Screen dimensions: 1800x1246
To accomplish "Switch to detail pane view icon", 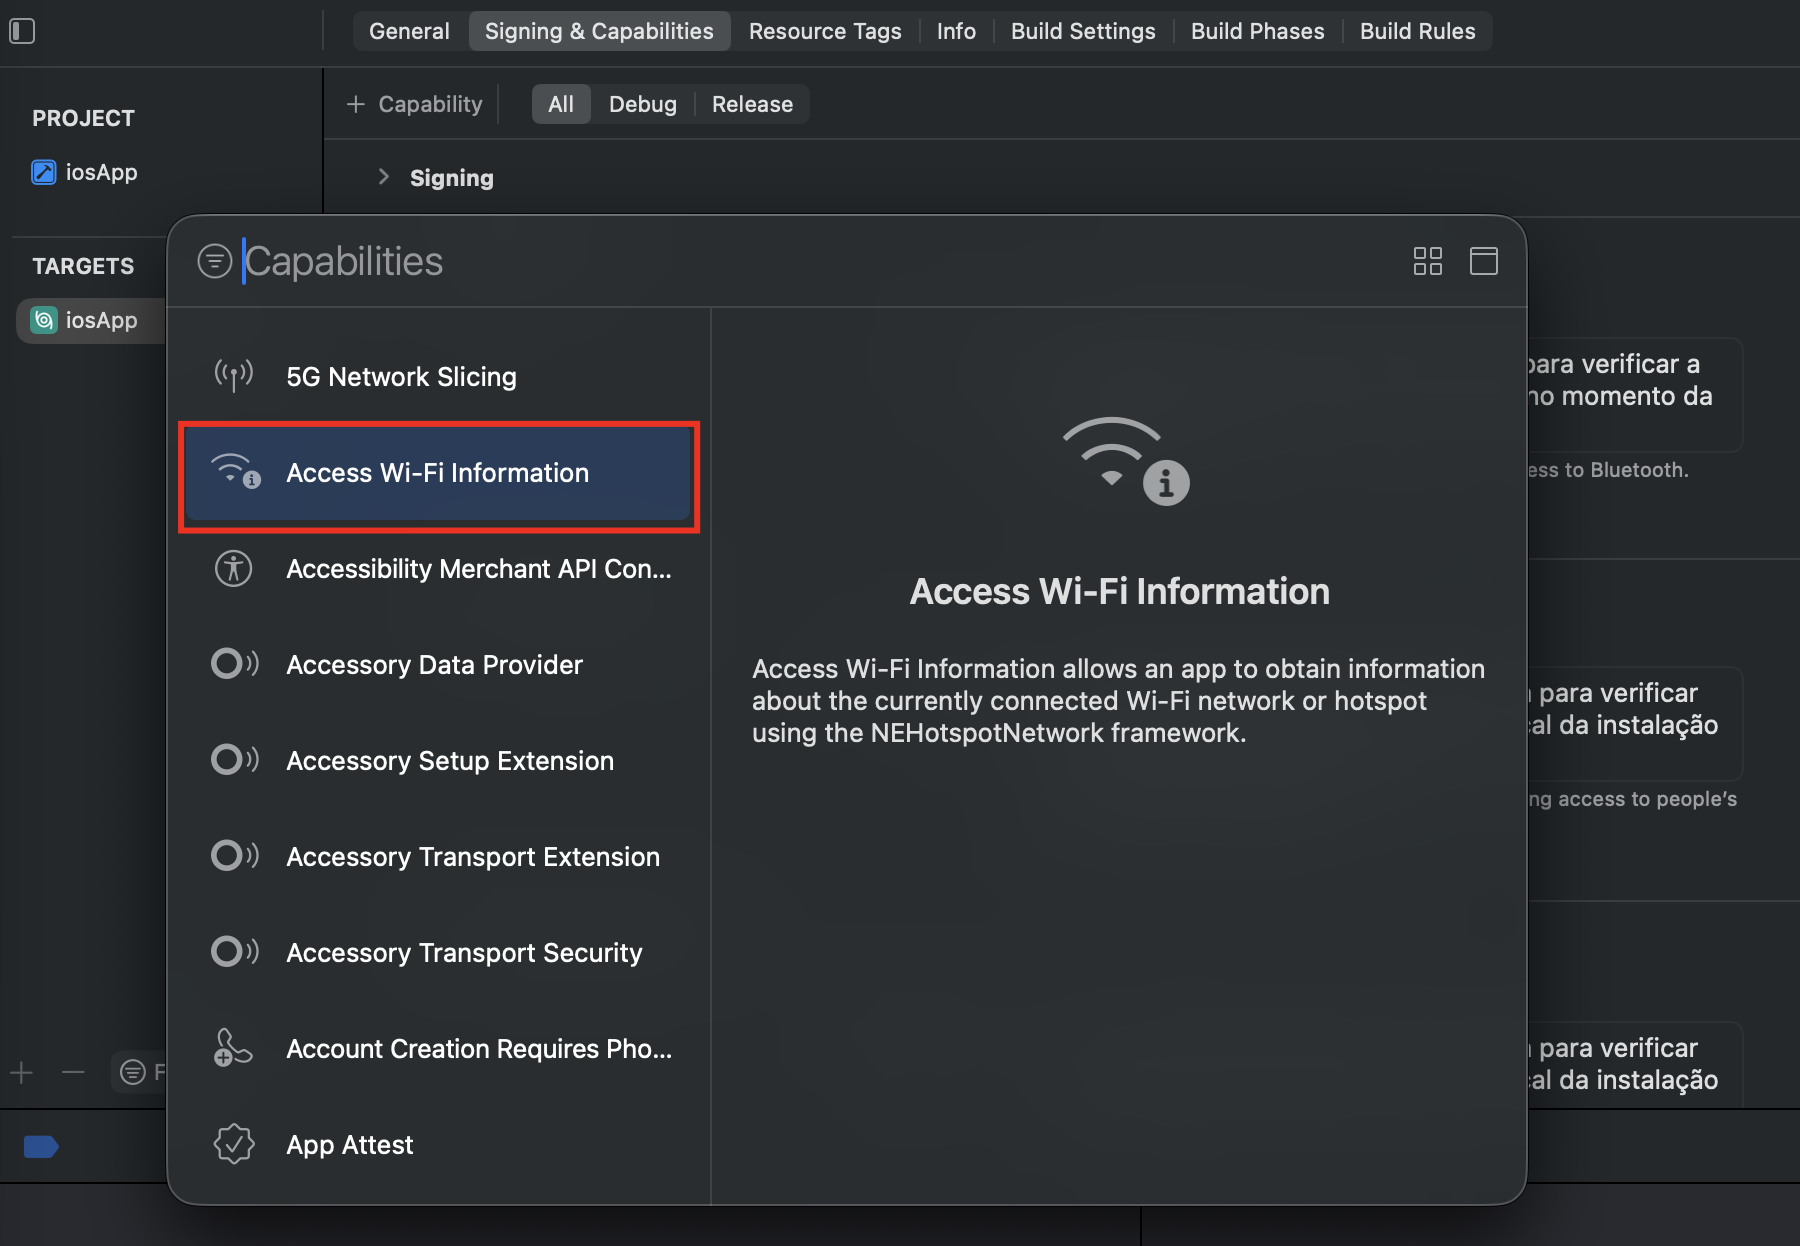I will click(1484, 261).
